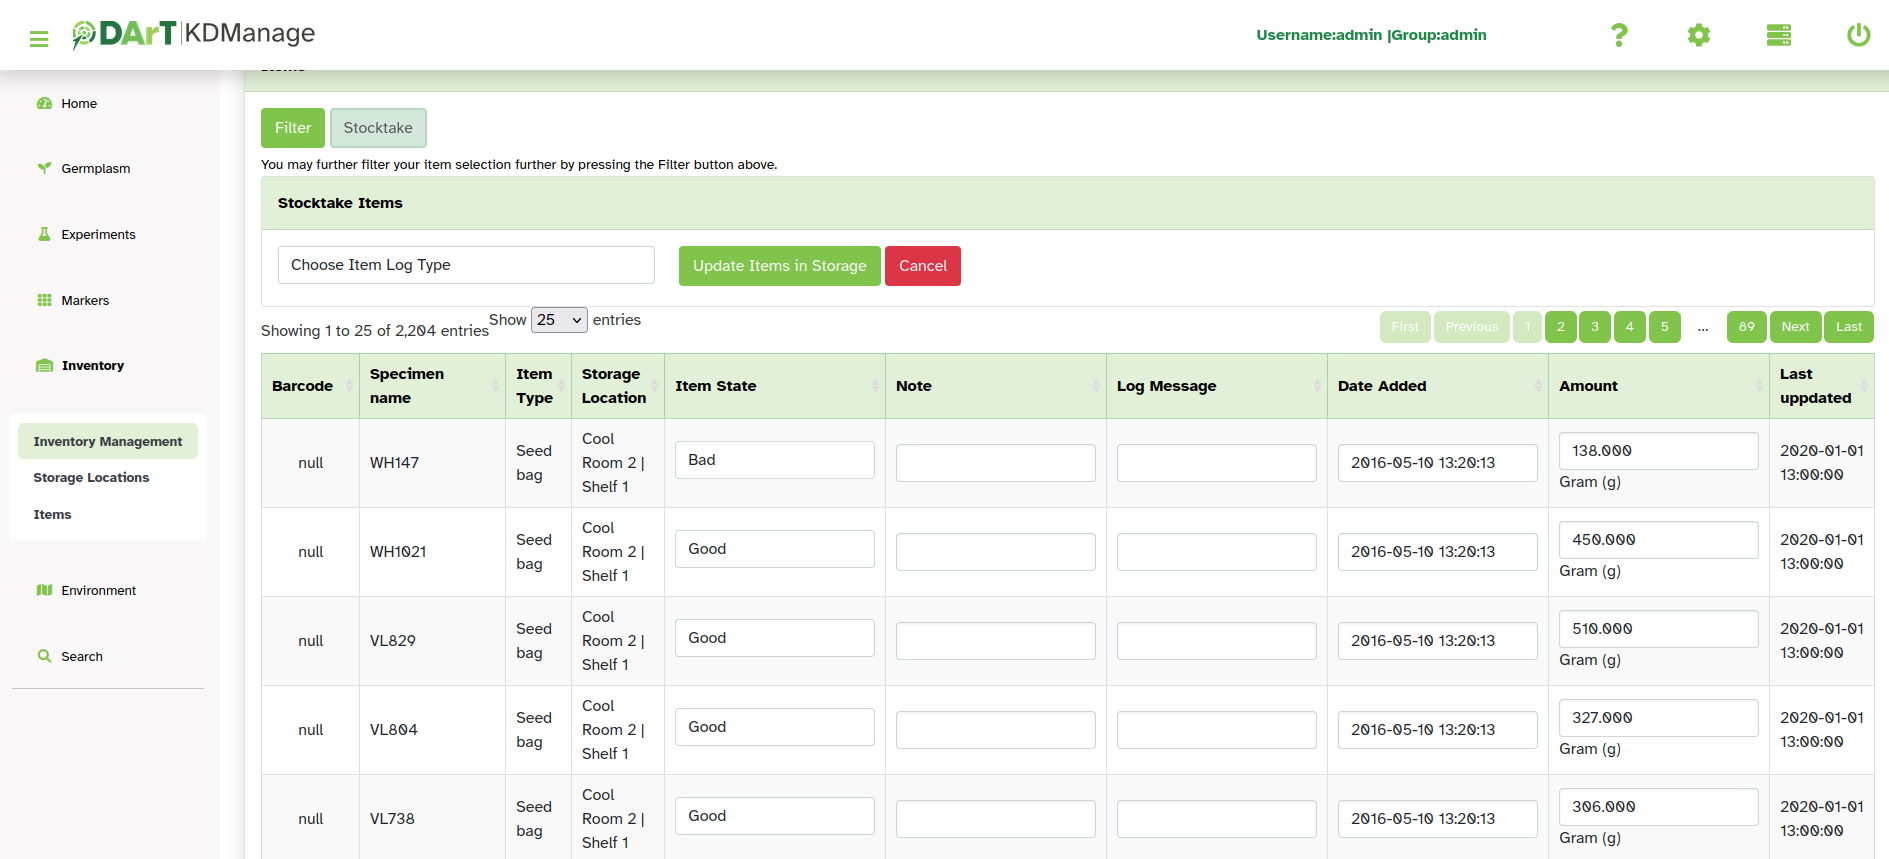Click the Markers grid icon
Viewport: 1889px width, 859px height.
pyautogui.click(x=44, y=300)
